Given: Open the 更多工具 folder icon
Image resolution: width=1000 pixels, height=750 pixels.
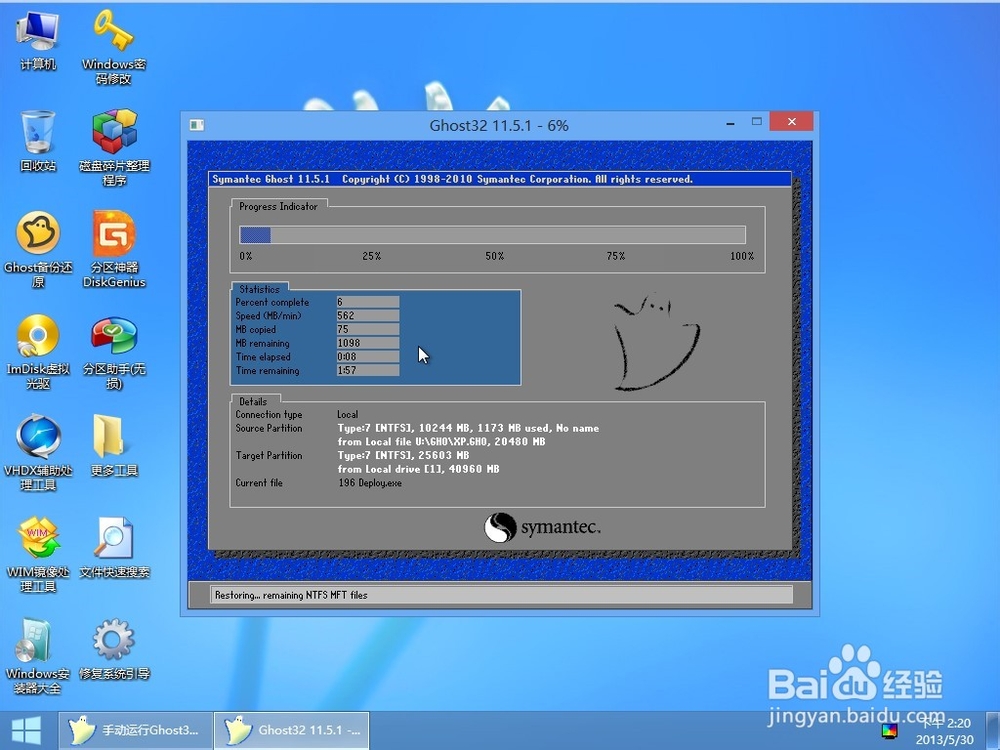Looking at the screenshot, I should 114,446.
